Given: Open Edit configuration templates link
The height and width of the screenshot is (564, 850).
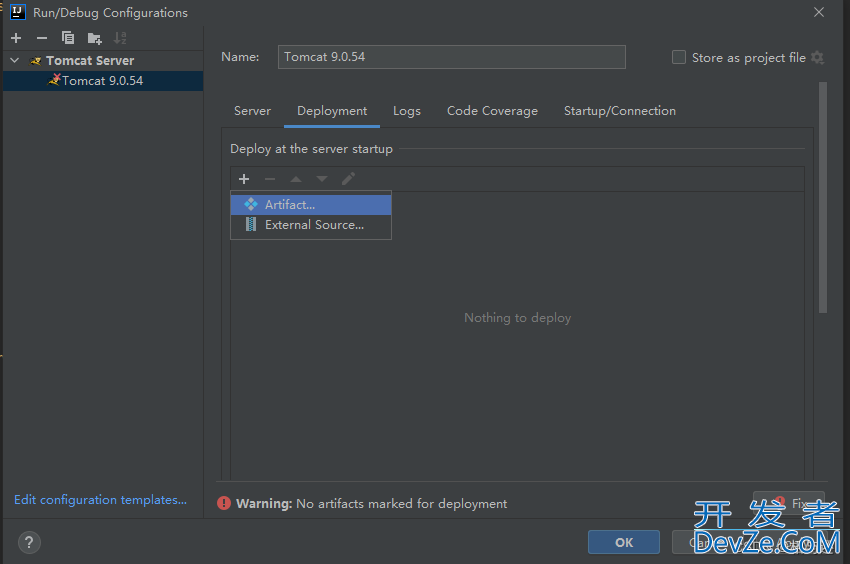Looking at the screenshot, I should [100, 499].
